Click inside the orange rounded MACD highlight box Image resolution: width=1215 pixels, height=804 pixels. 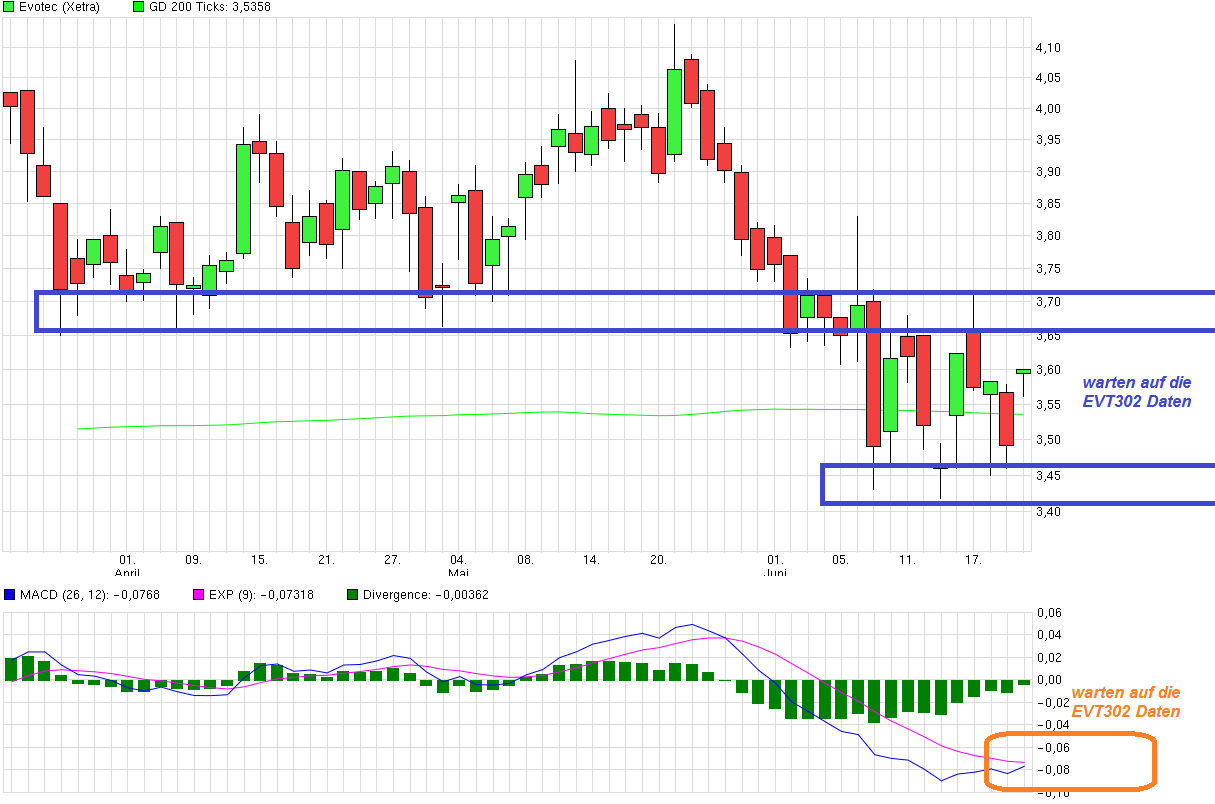pos(1070,762)
